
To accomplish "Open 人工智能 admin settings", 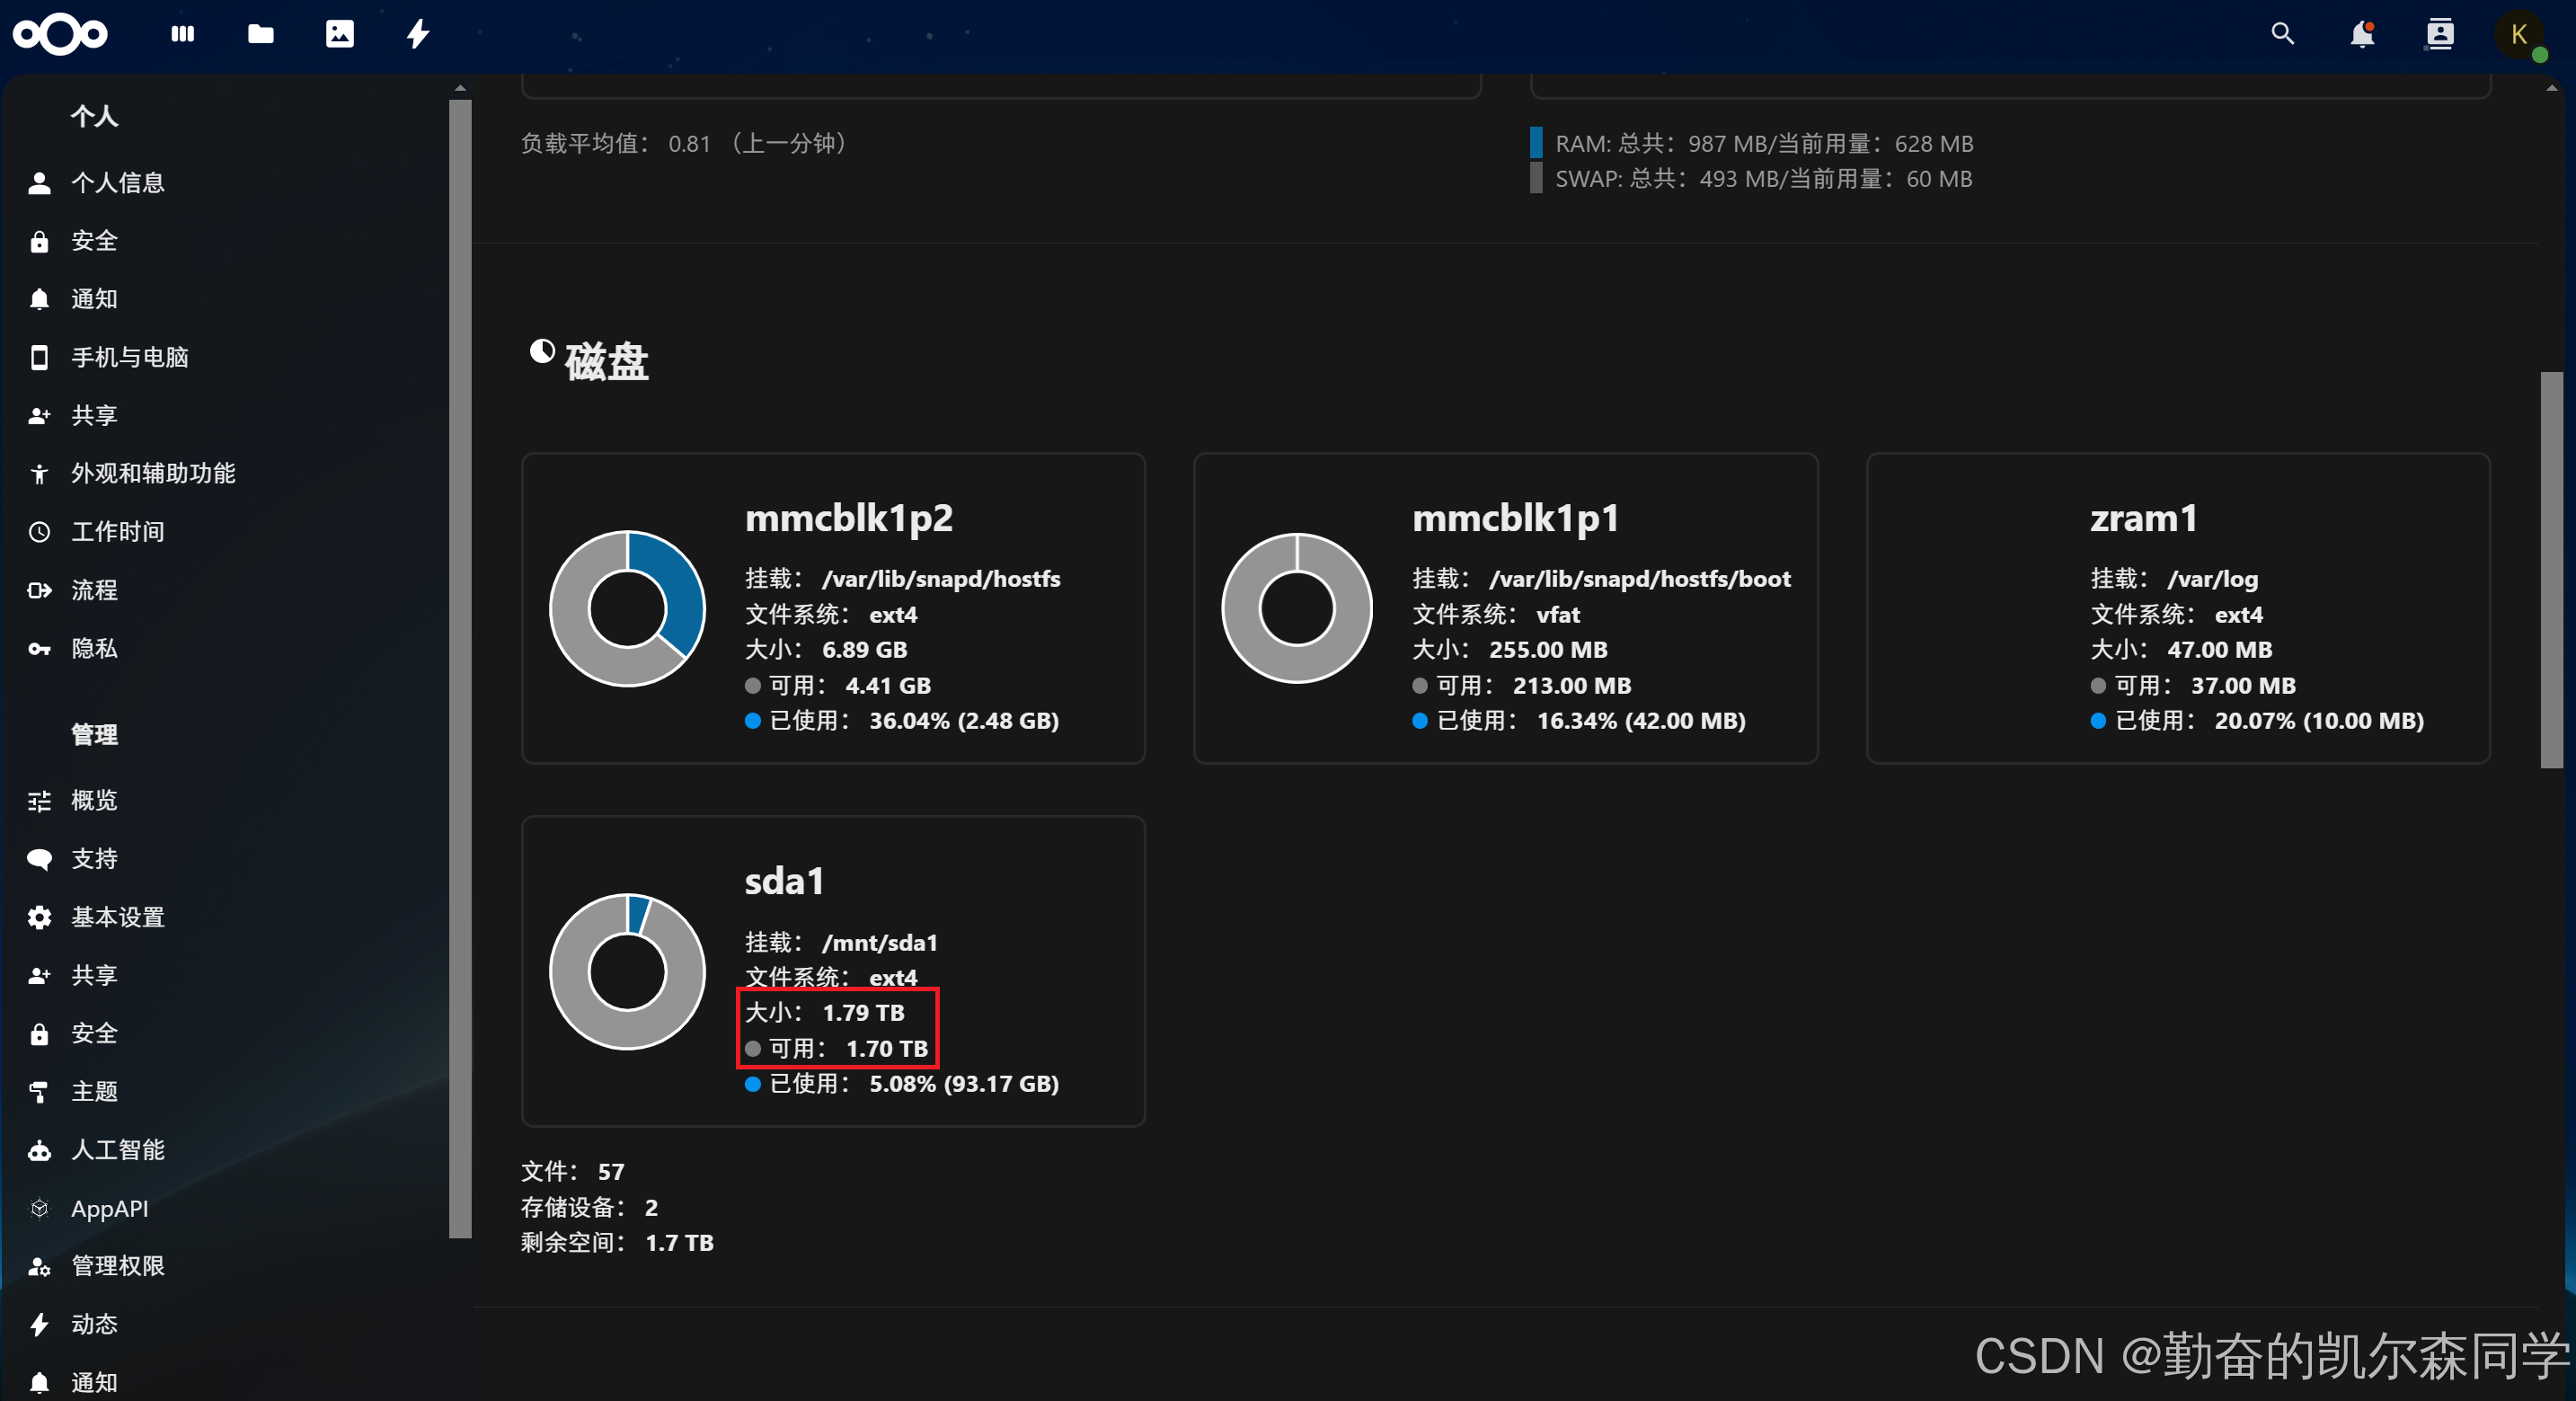I will point(118,1150).
